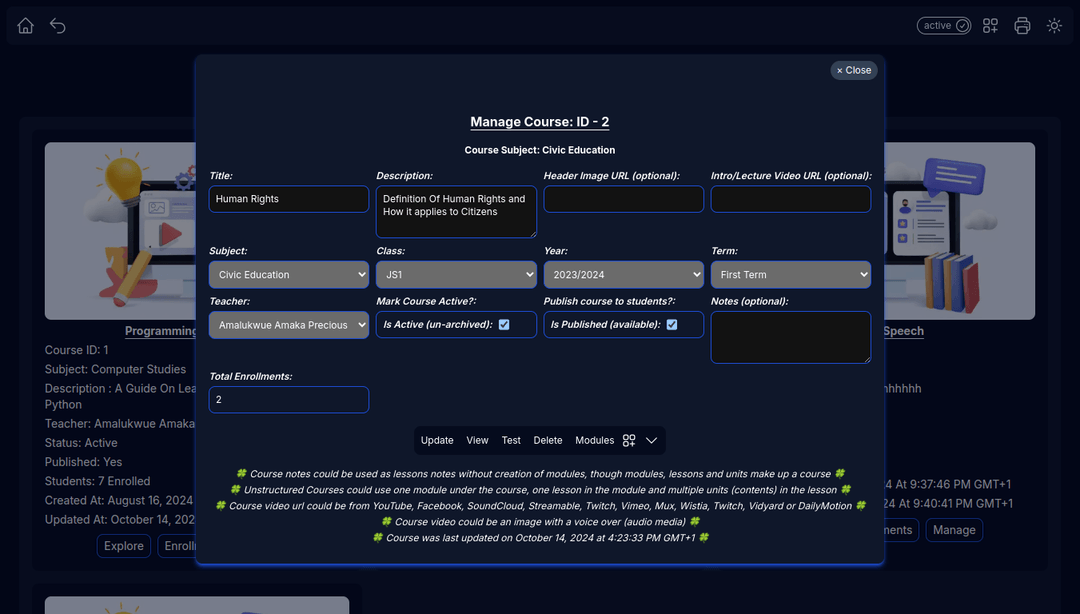Uncheck the Is Active (un-archived) checkbox

[504, 325]
